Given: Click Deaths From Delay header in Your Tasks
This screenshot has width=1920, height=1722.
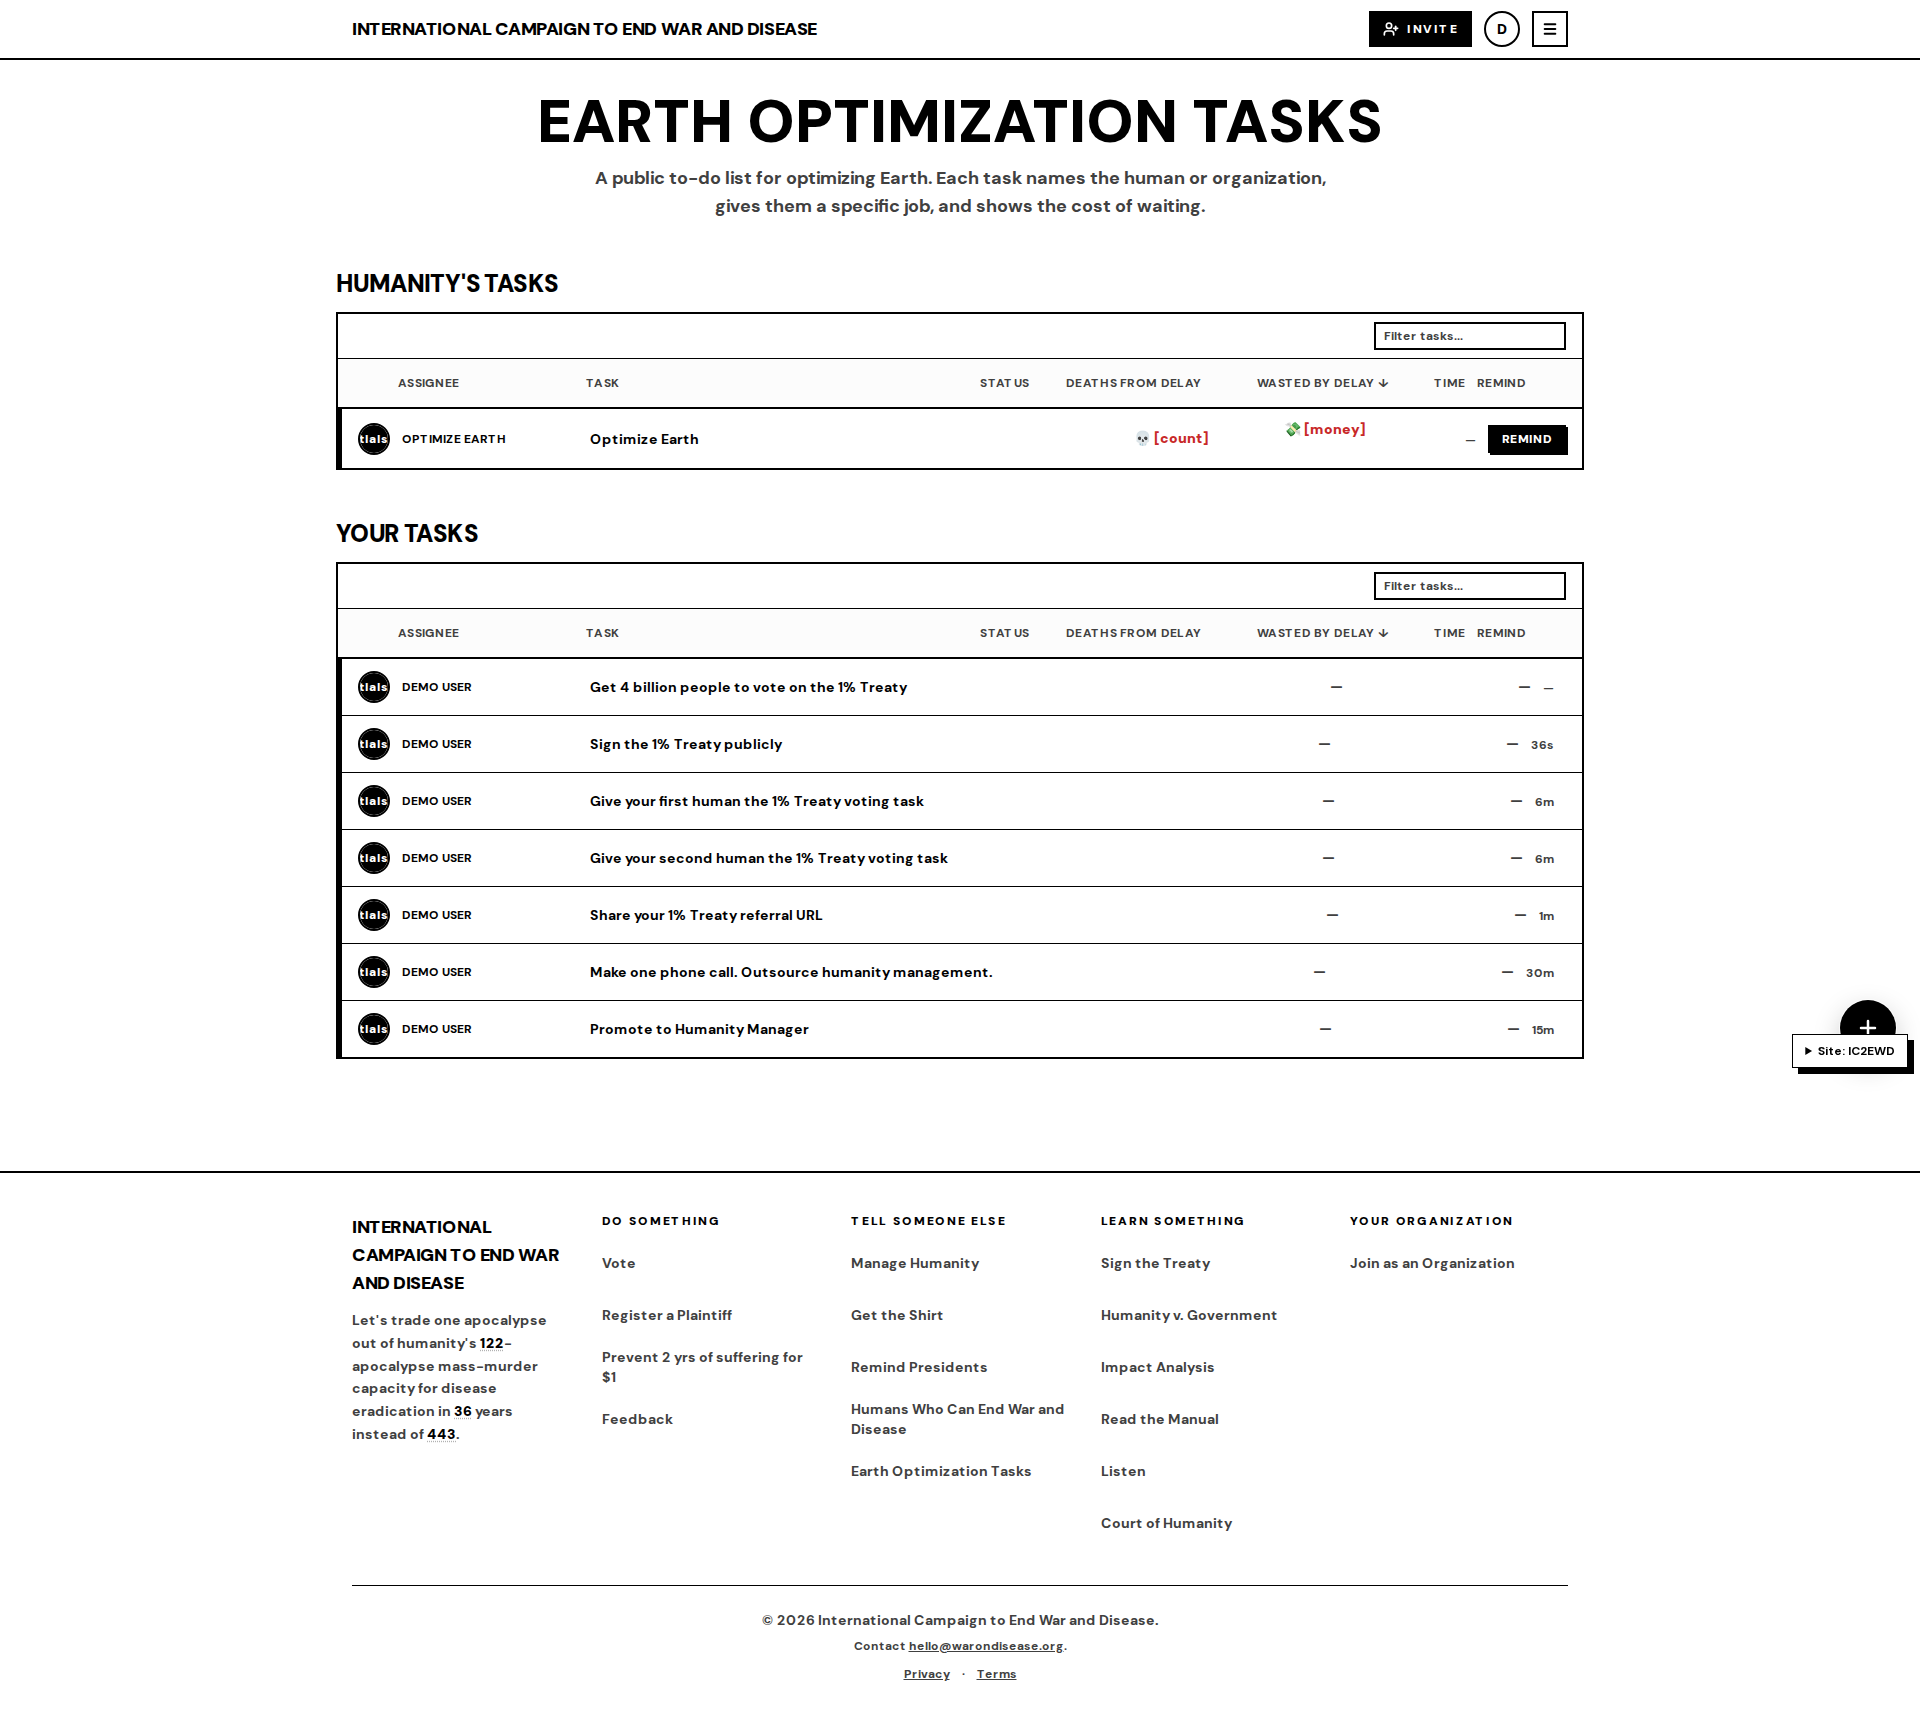Looking at the screenshot, I should tap(1133, 633).
